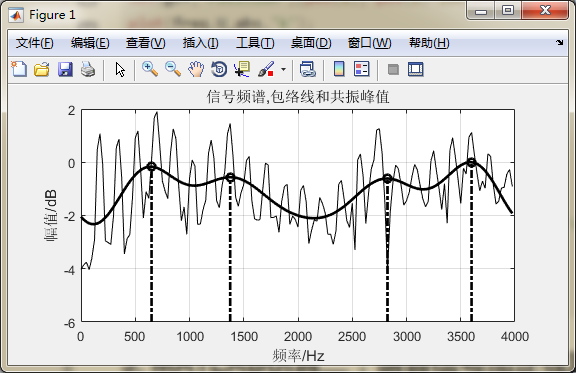Select the Brush data tool
The height and width of the screenshot is (373, 576).
[x=266, y=69]
